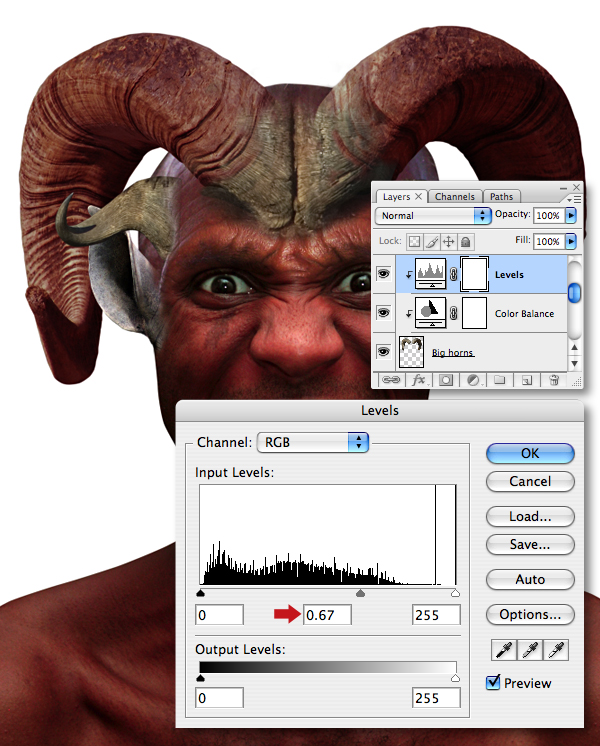Open the Normal blend mode dropdown
Screen dimensions: 600x746
tap(433, 216)
